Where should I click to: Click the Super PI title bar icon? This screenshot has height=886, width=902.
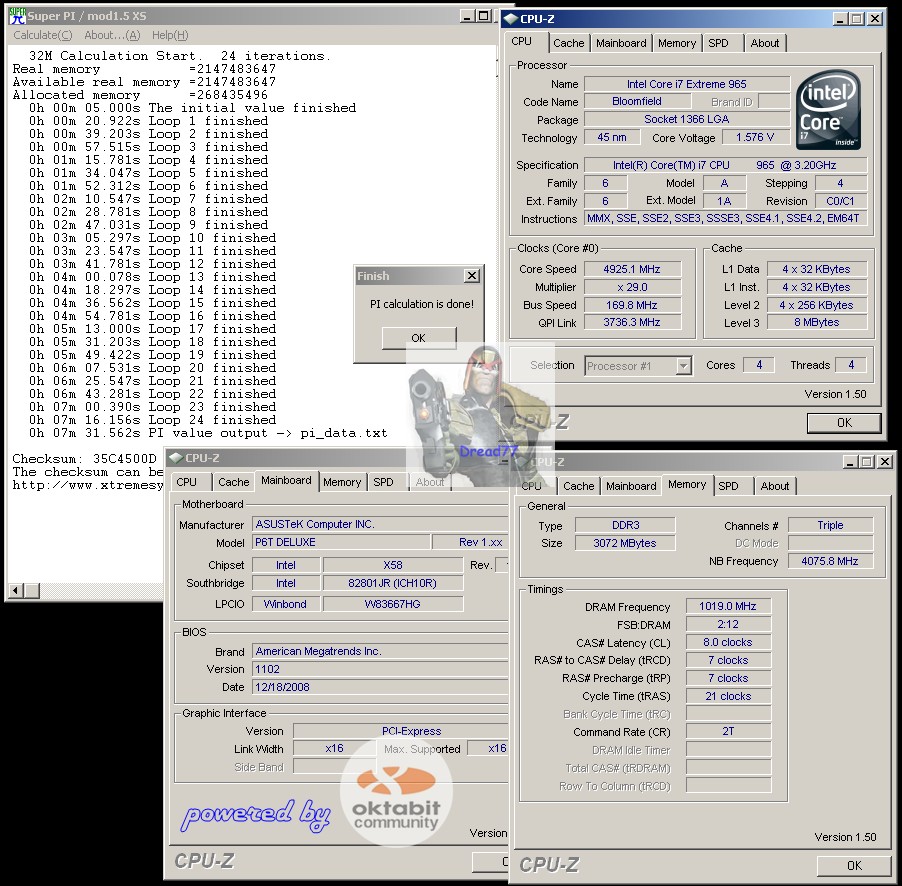tap(17, 16)
